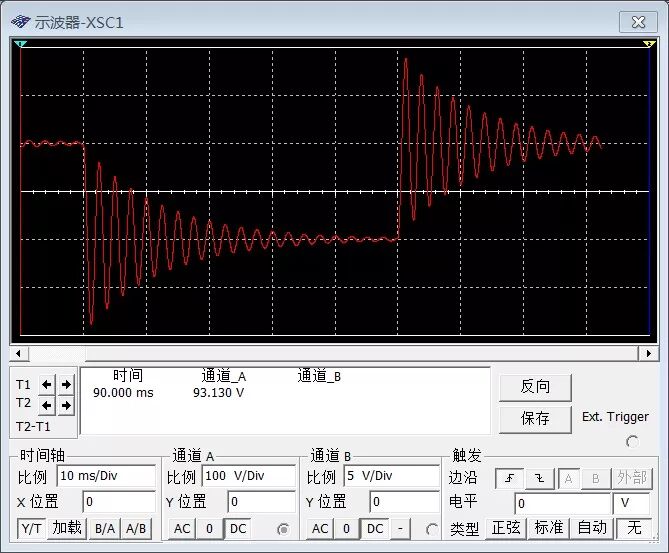The height and width of the screenshot is (553, 669).
Task: Select rising edge trigger icon
Action: (x=511, y=477)
